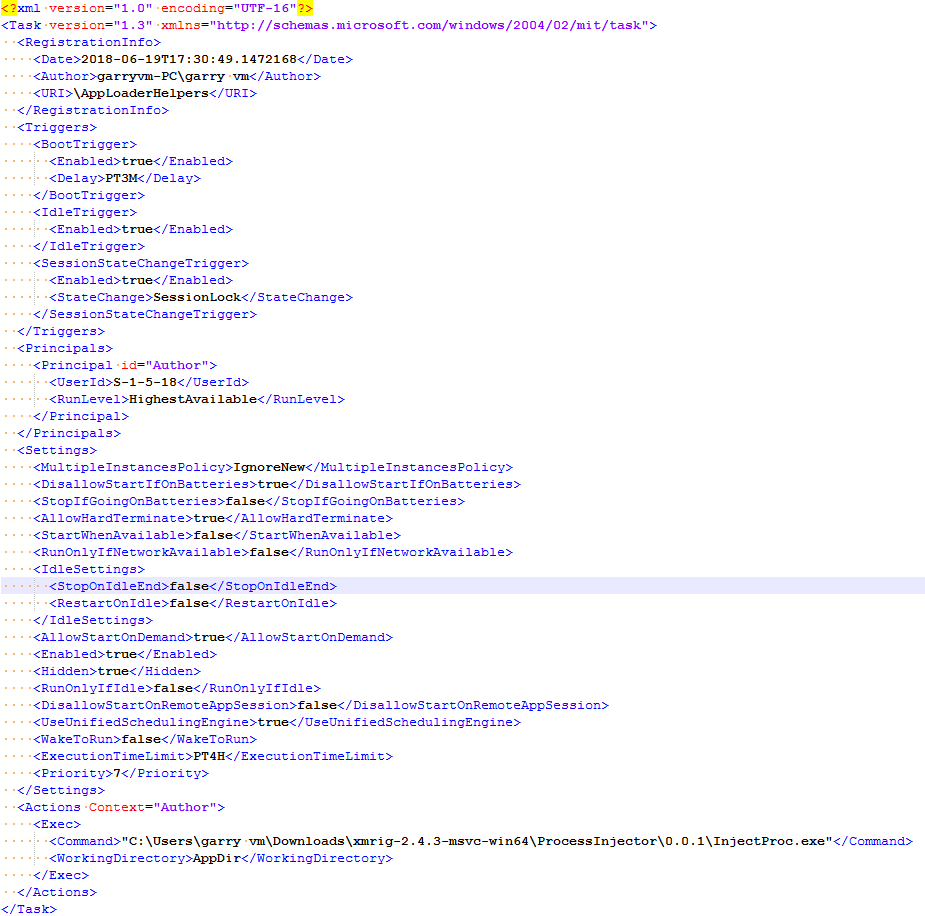Click the RunLevel value HighestAvailable

193,399
